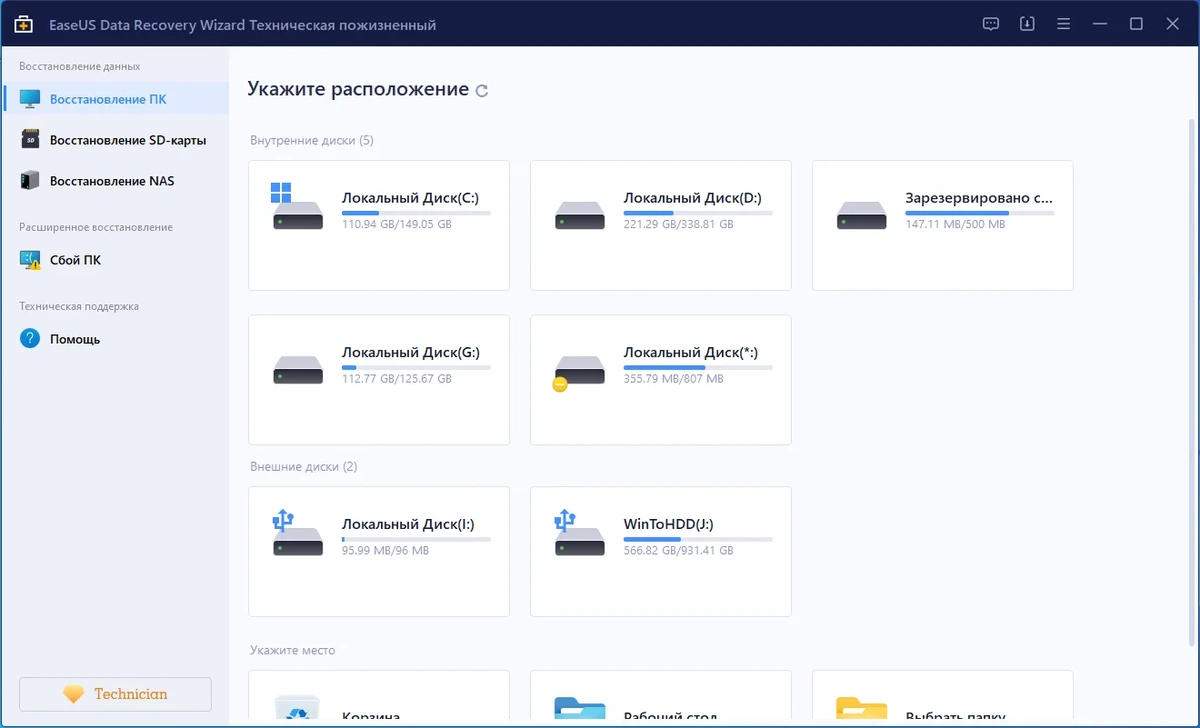
Task: Click the locked drive icon of Локальный Диск(*:)
Action: click(x=579, y=372)
